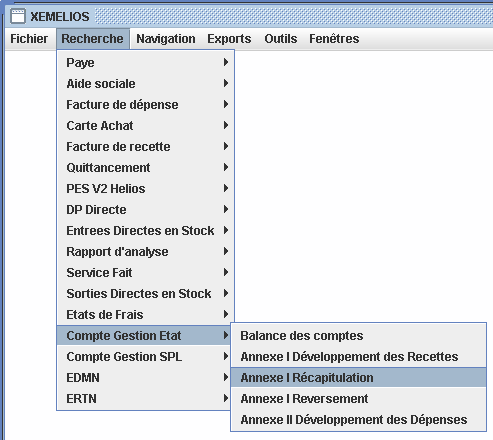493x440 pixels.
Task: Open the Navigation menu
Action: click(166, 39)
